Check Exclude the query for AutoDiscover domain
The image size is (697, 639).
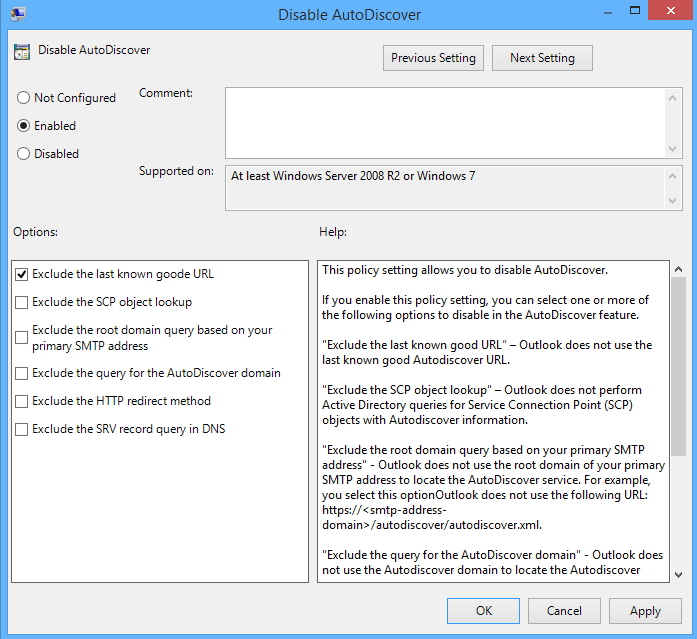pos(21,373)
